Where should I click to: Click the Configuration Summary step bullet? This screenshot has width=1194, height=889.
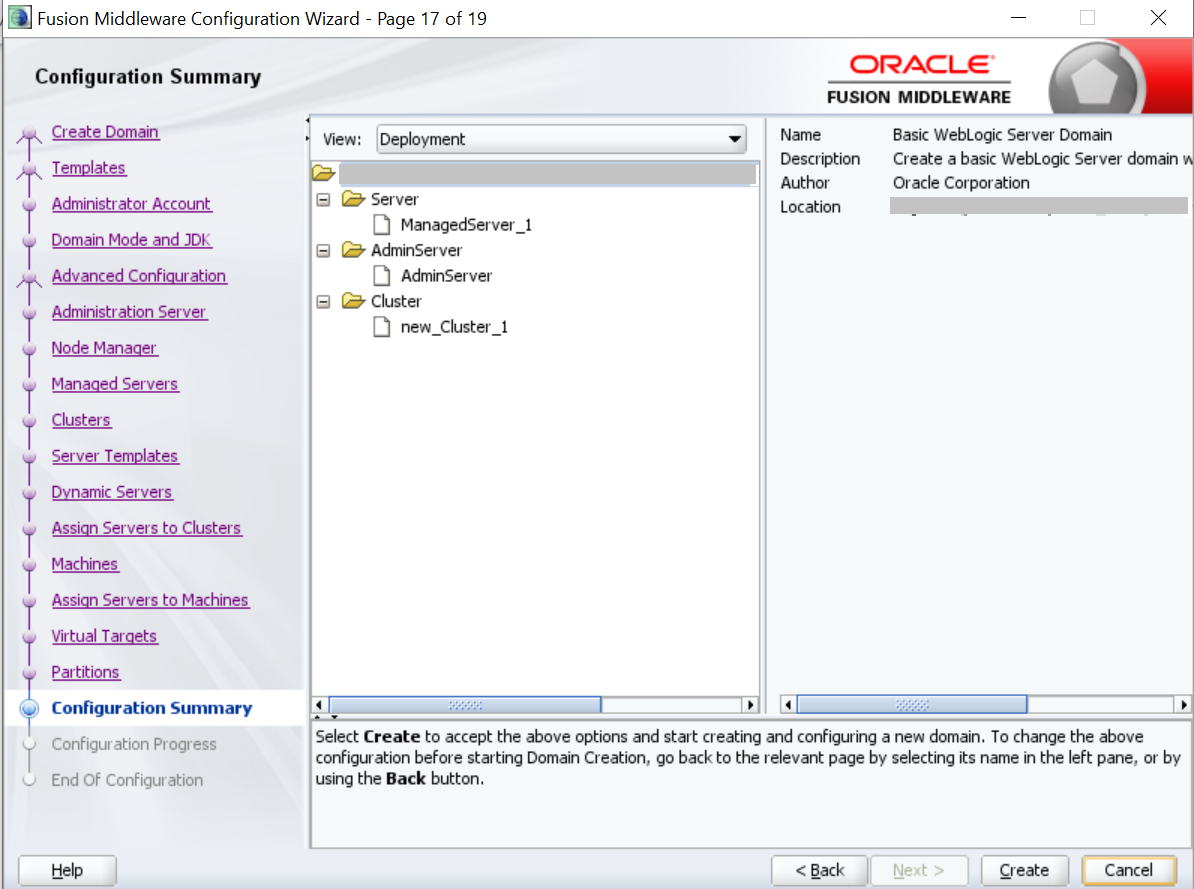pos(29,708)
